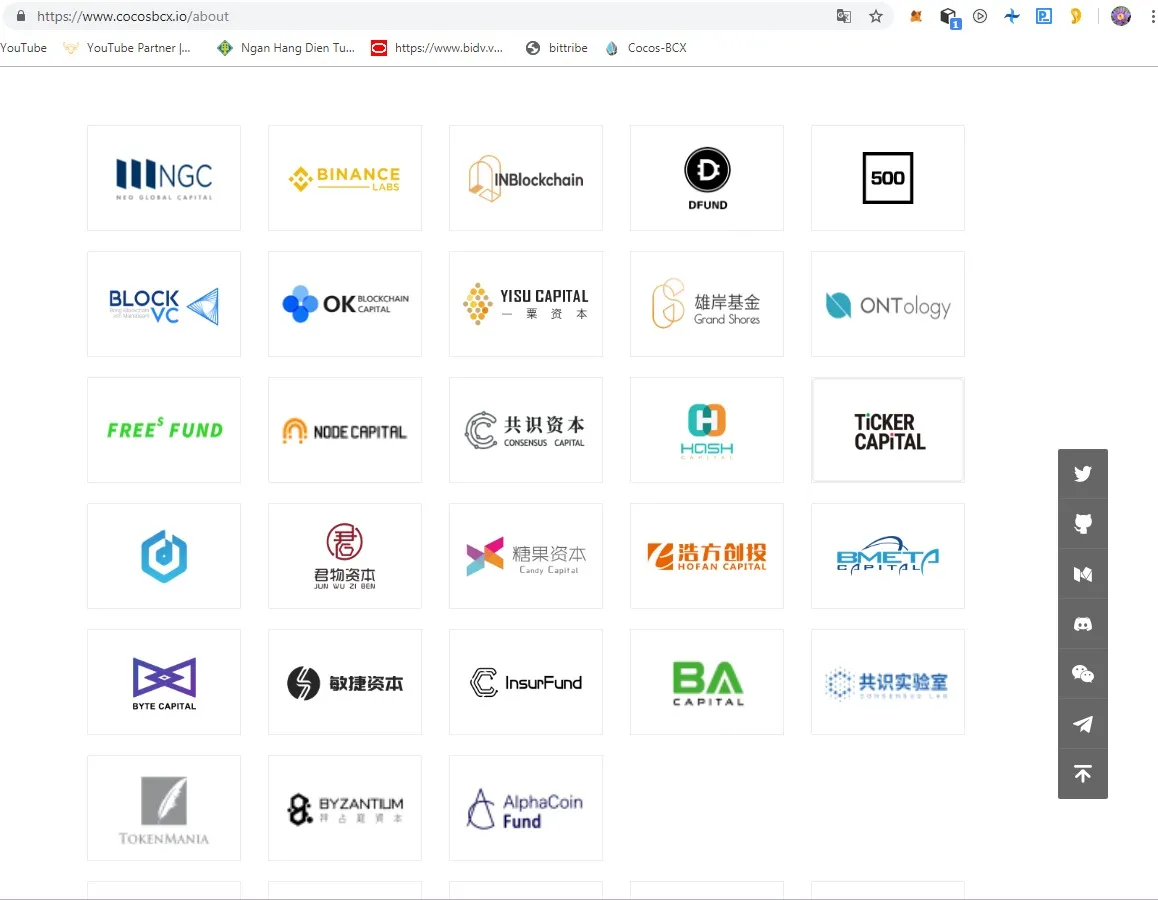This screenshot has width=1158, height=900.
Task: Click the Frees Fund logo card
Action: (x=164, y=430)
